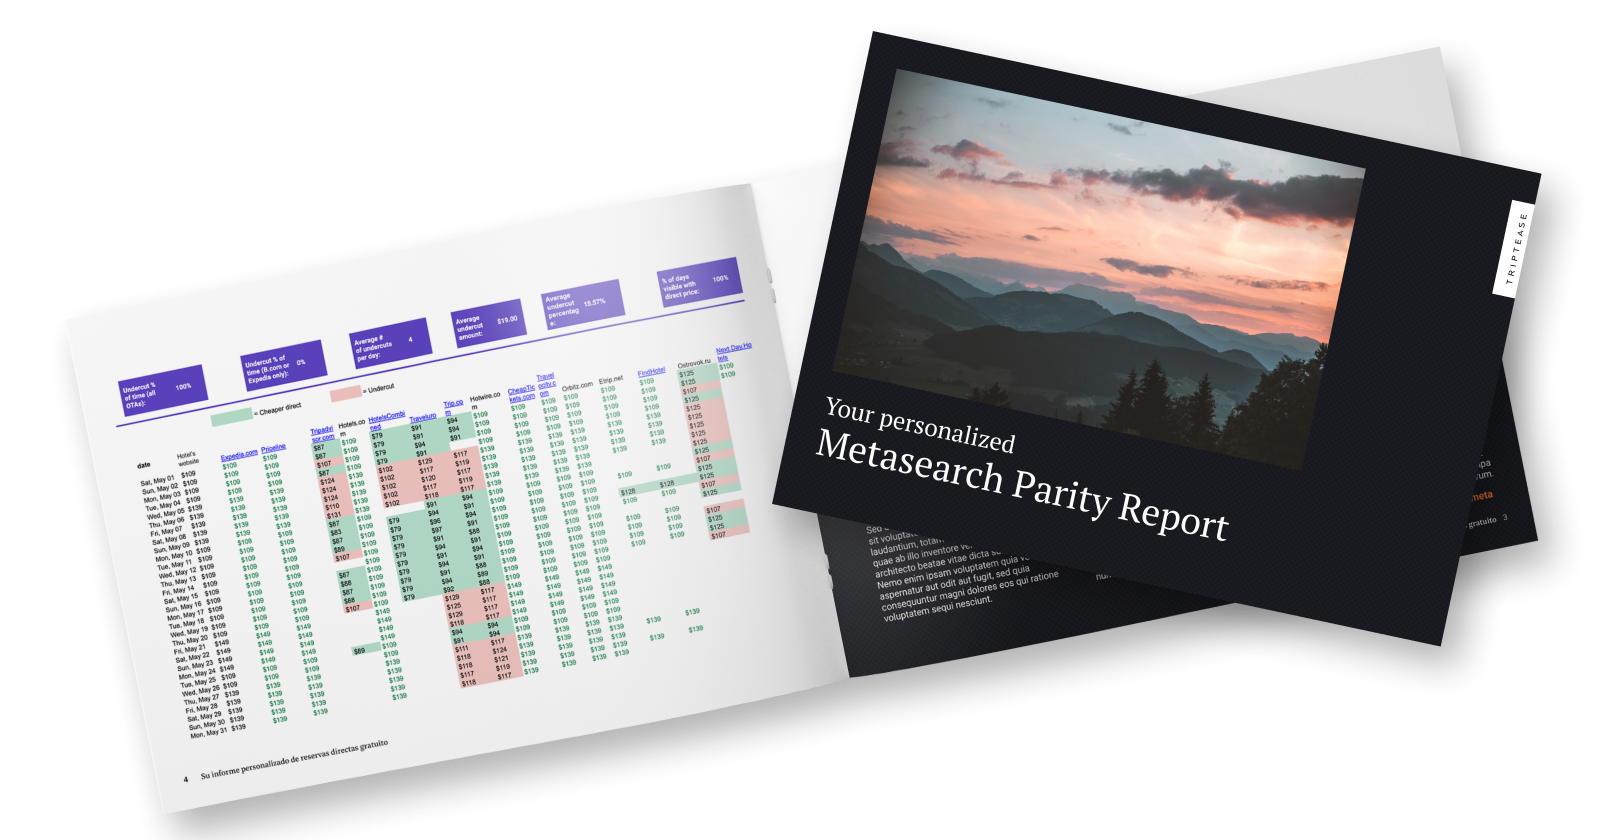The image size is (1600, 840).
Task: Click the '% of days visible with direct price' box
Action: tap(700, 282)
